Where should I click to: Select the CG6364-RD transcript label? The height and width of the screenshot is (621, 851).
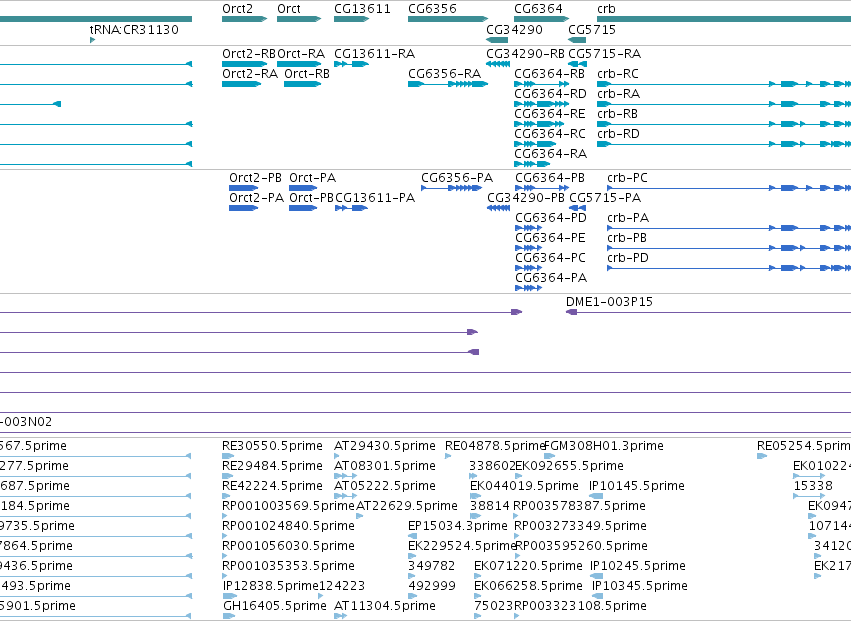(550, 94)
